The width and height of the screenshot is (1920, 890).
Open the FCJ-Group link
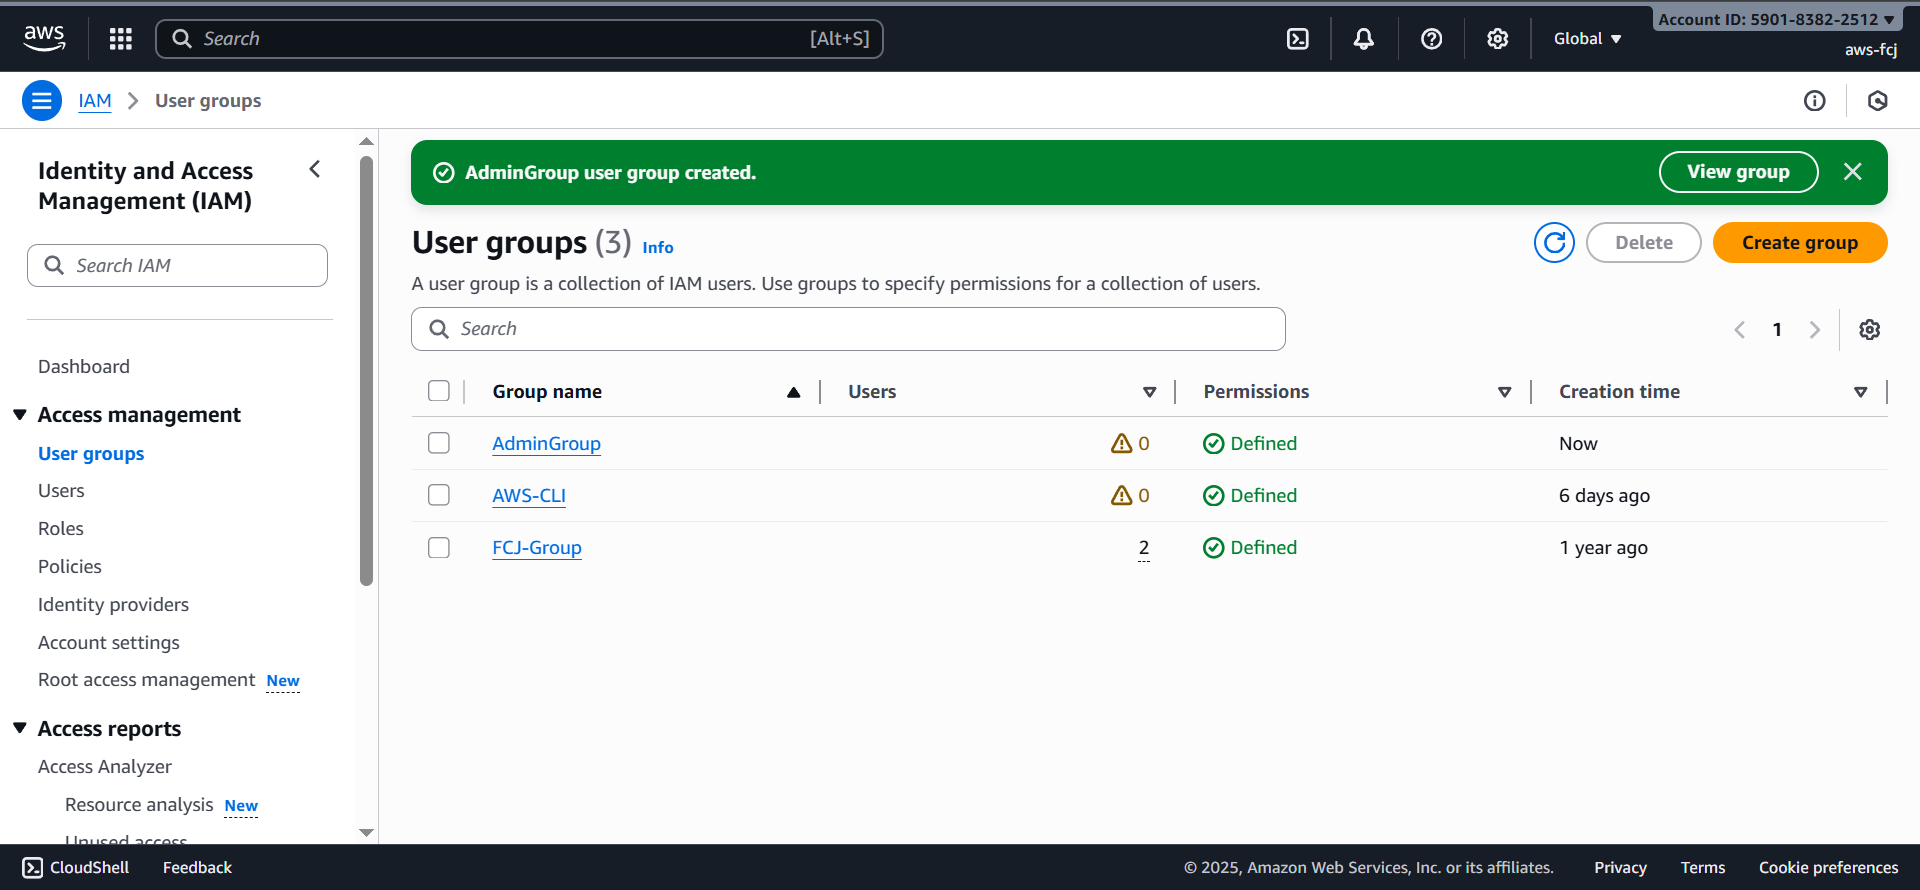tap(537, 547)
